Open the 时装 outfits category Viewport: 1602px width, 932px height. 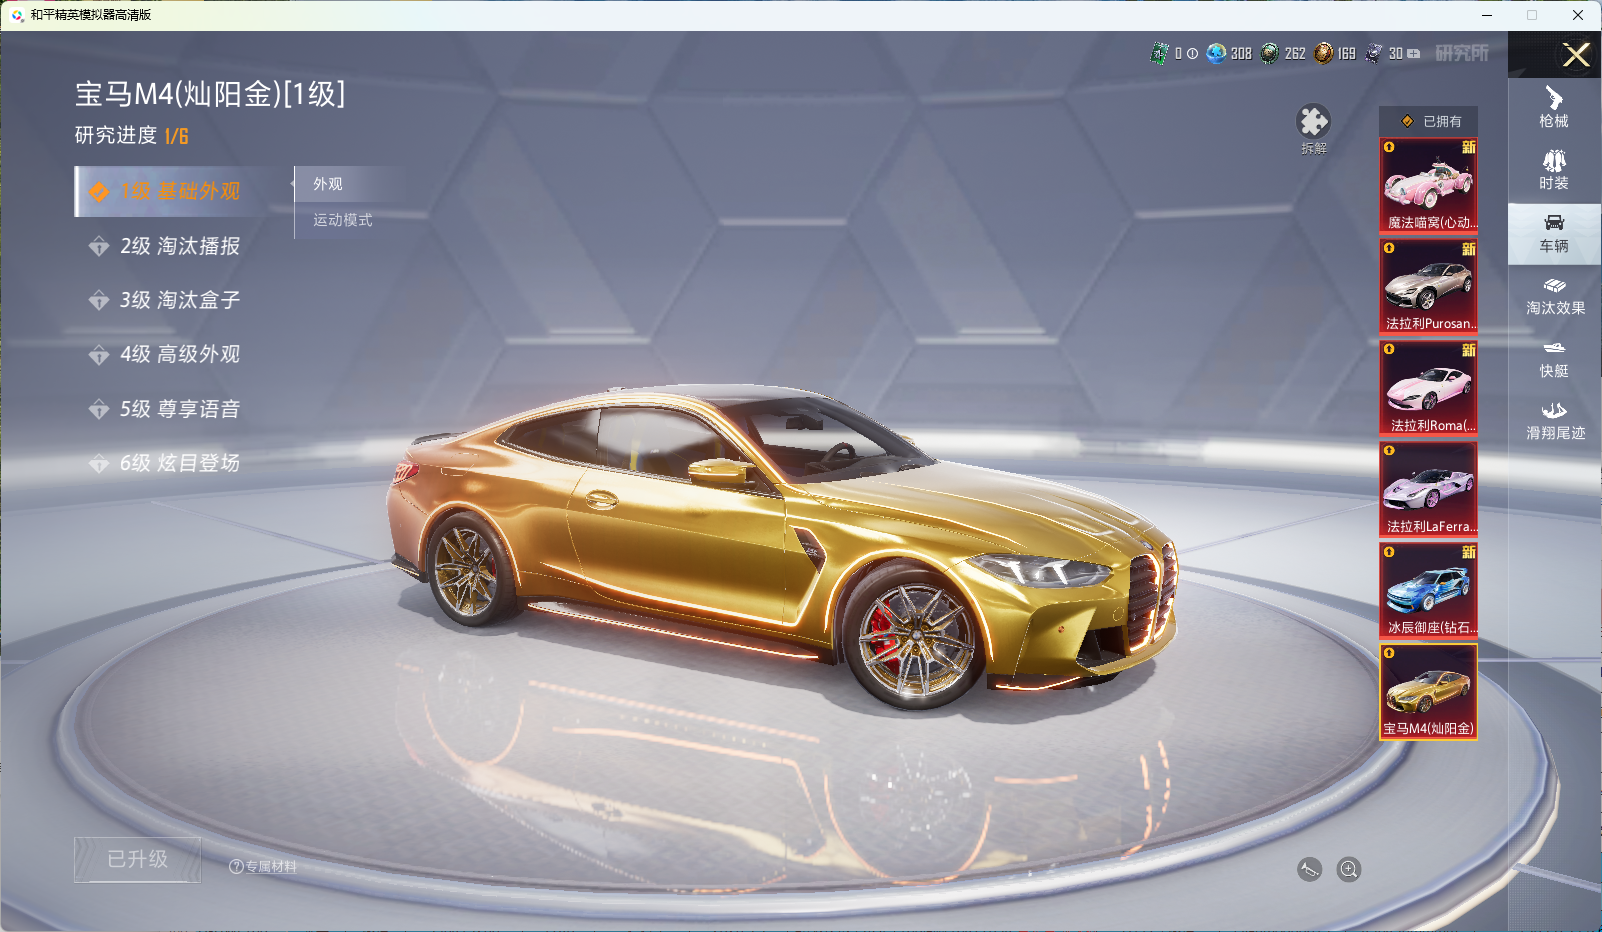(1554, 170)
